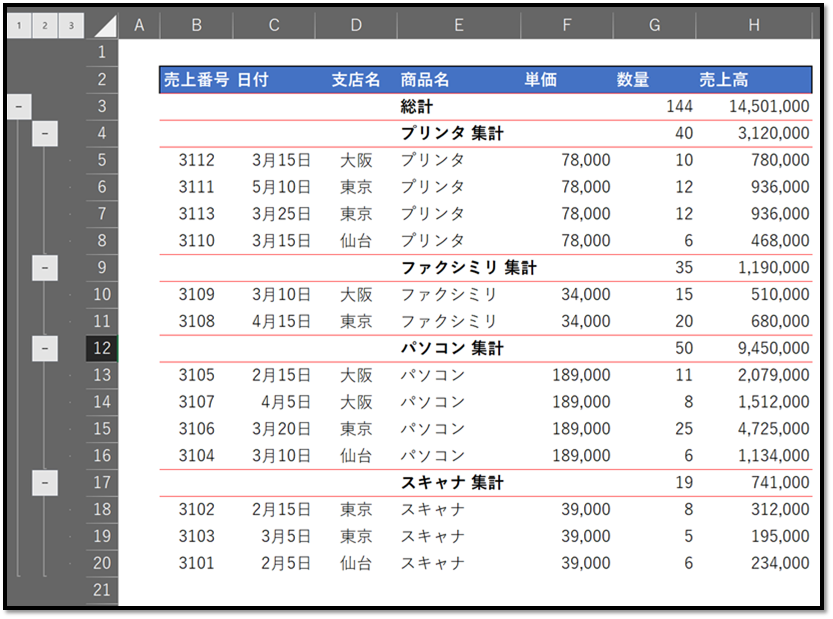This screenshot has height=619, width=833.
Task: Select the パソコン 集計 label cell
Action: click(x=458, y=348)
